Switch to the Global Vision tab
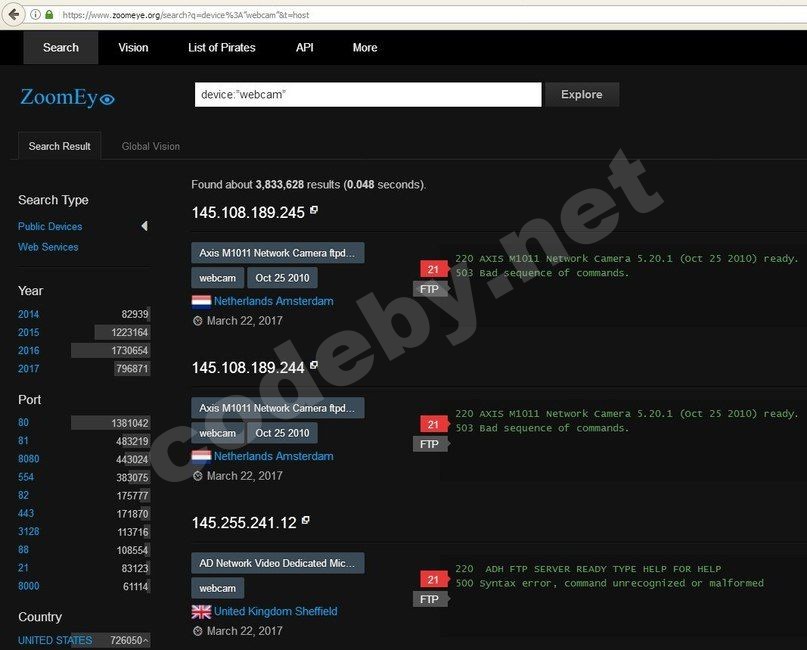The width and height of the screenshot is (807, 650). [151, 146]
